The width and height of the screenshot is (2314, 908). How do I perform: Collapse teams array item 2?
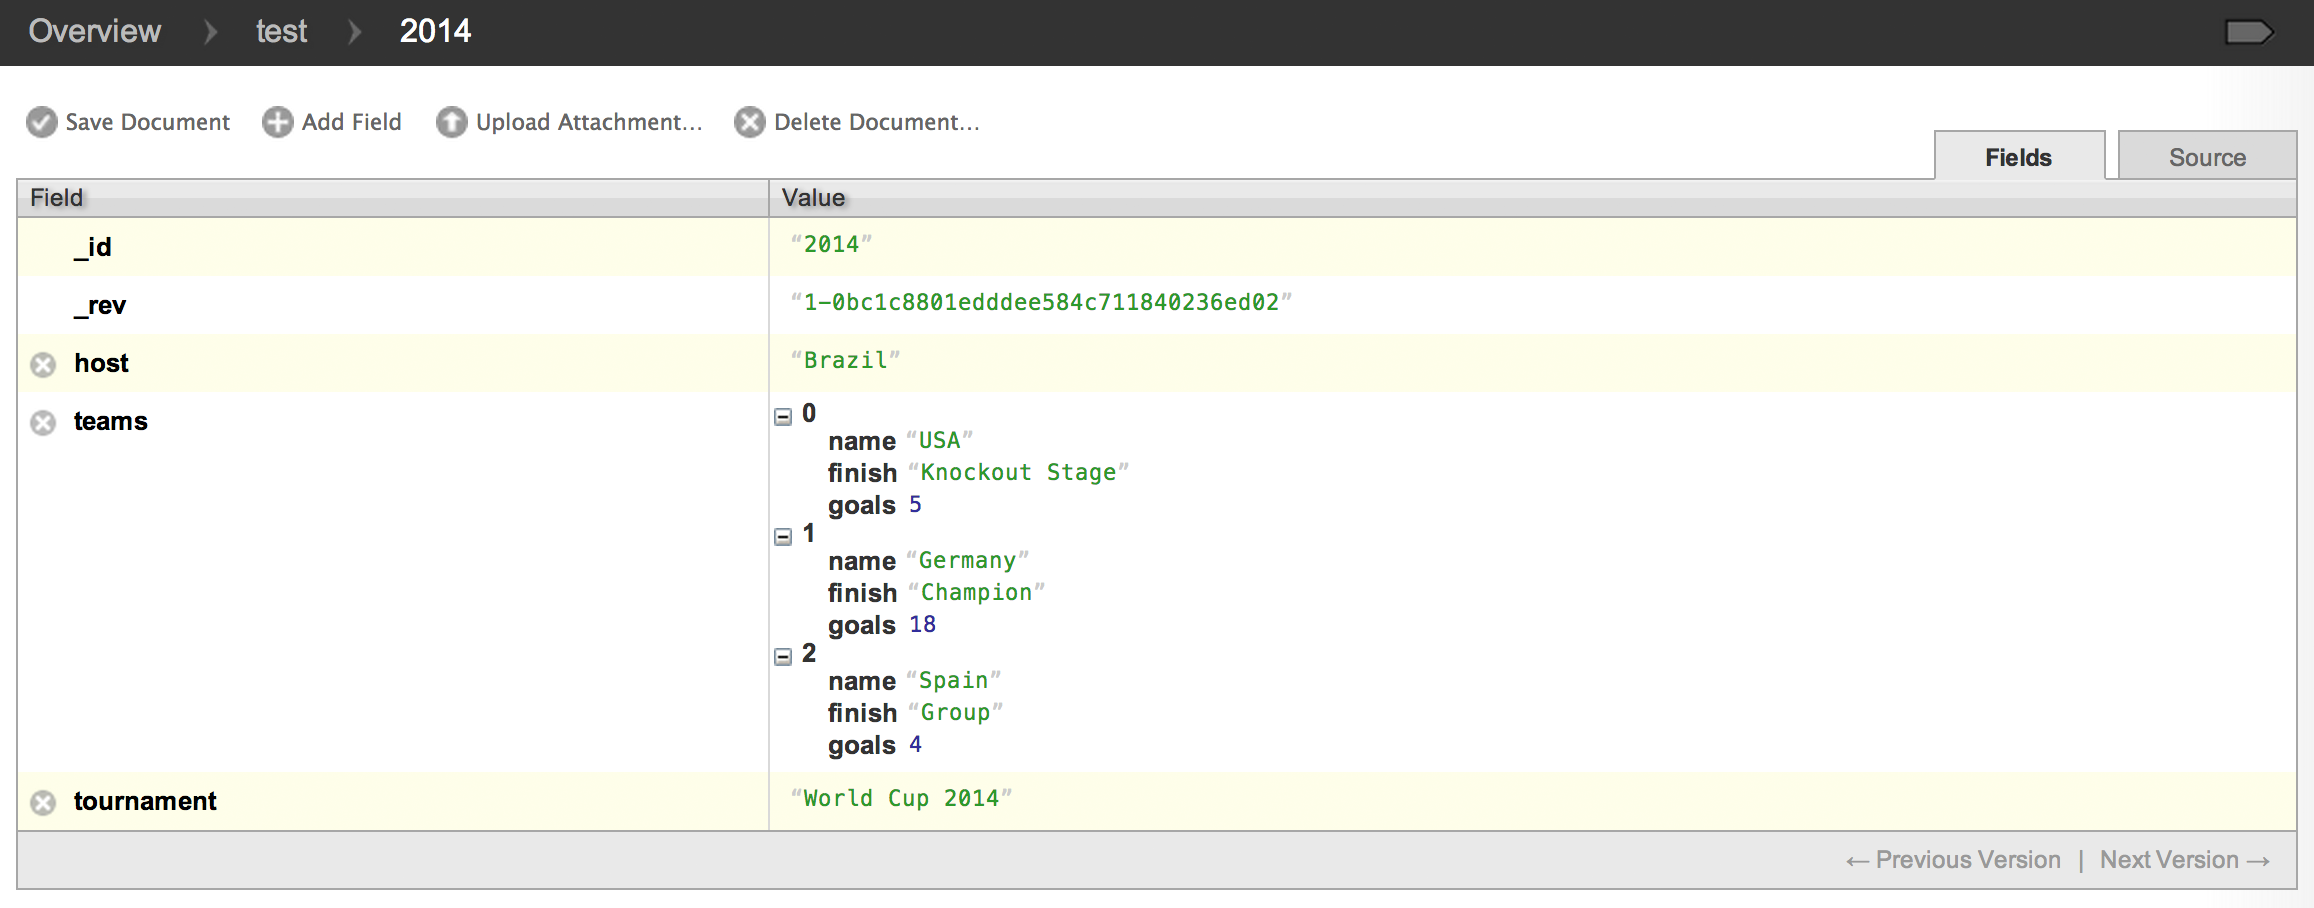(x=783, y=656)
